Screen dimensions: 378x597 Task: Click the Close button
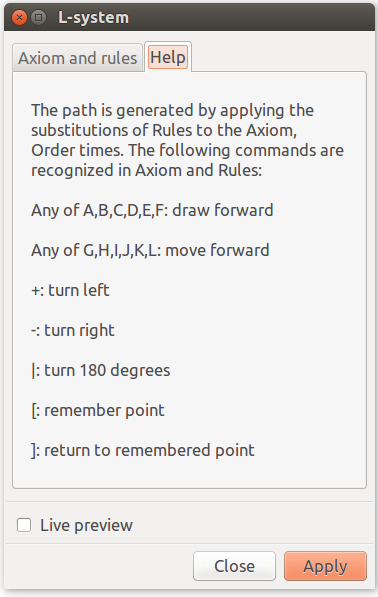point(234,566)
